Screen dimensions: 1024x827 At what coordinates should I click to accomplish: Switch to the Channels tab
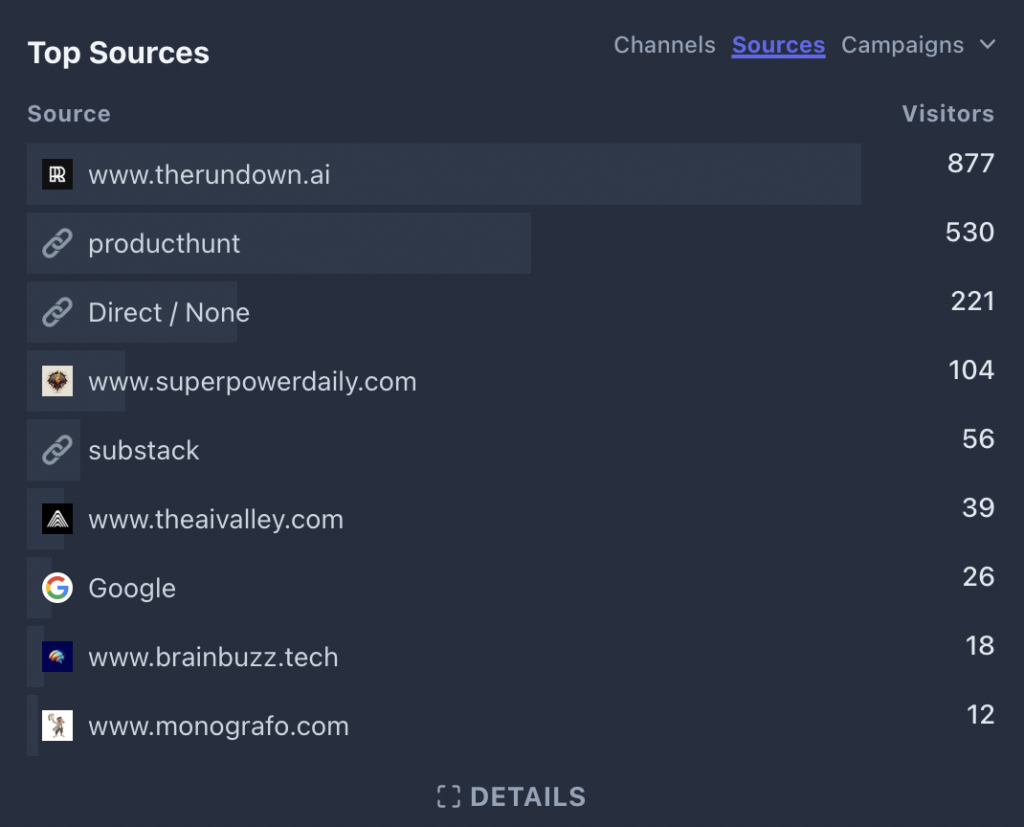coord(664,45)
